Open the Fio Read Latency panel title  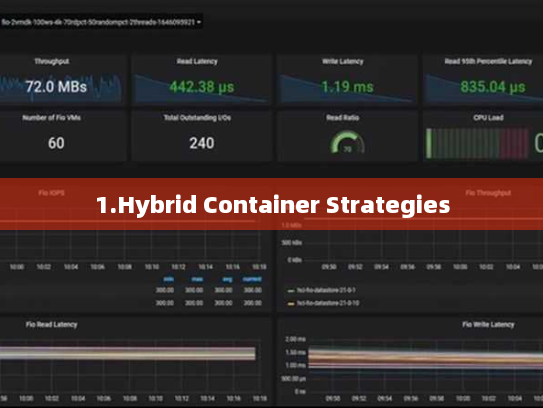click(x=51, y=325)
